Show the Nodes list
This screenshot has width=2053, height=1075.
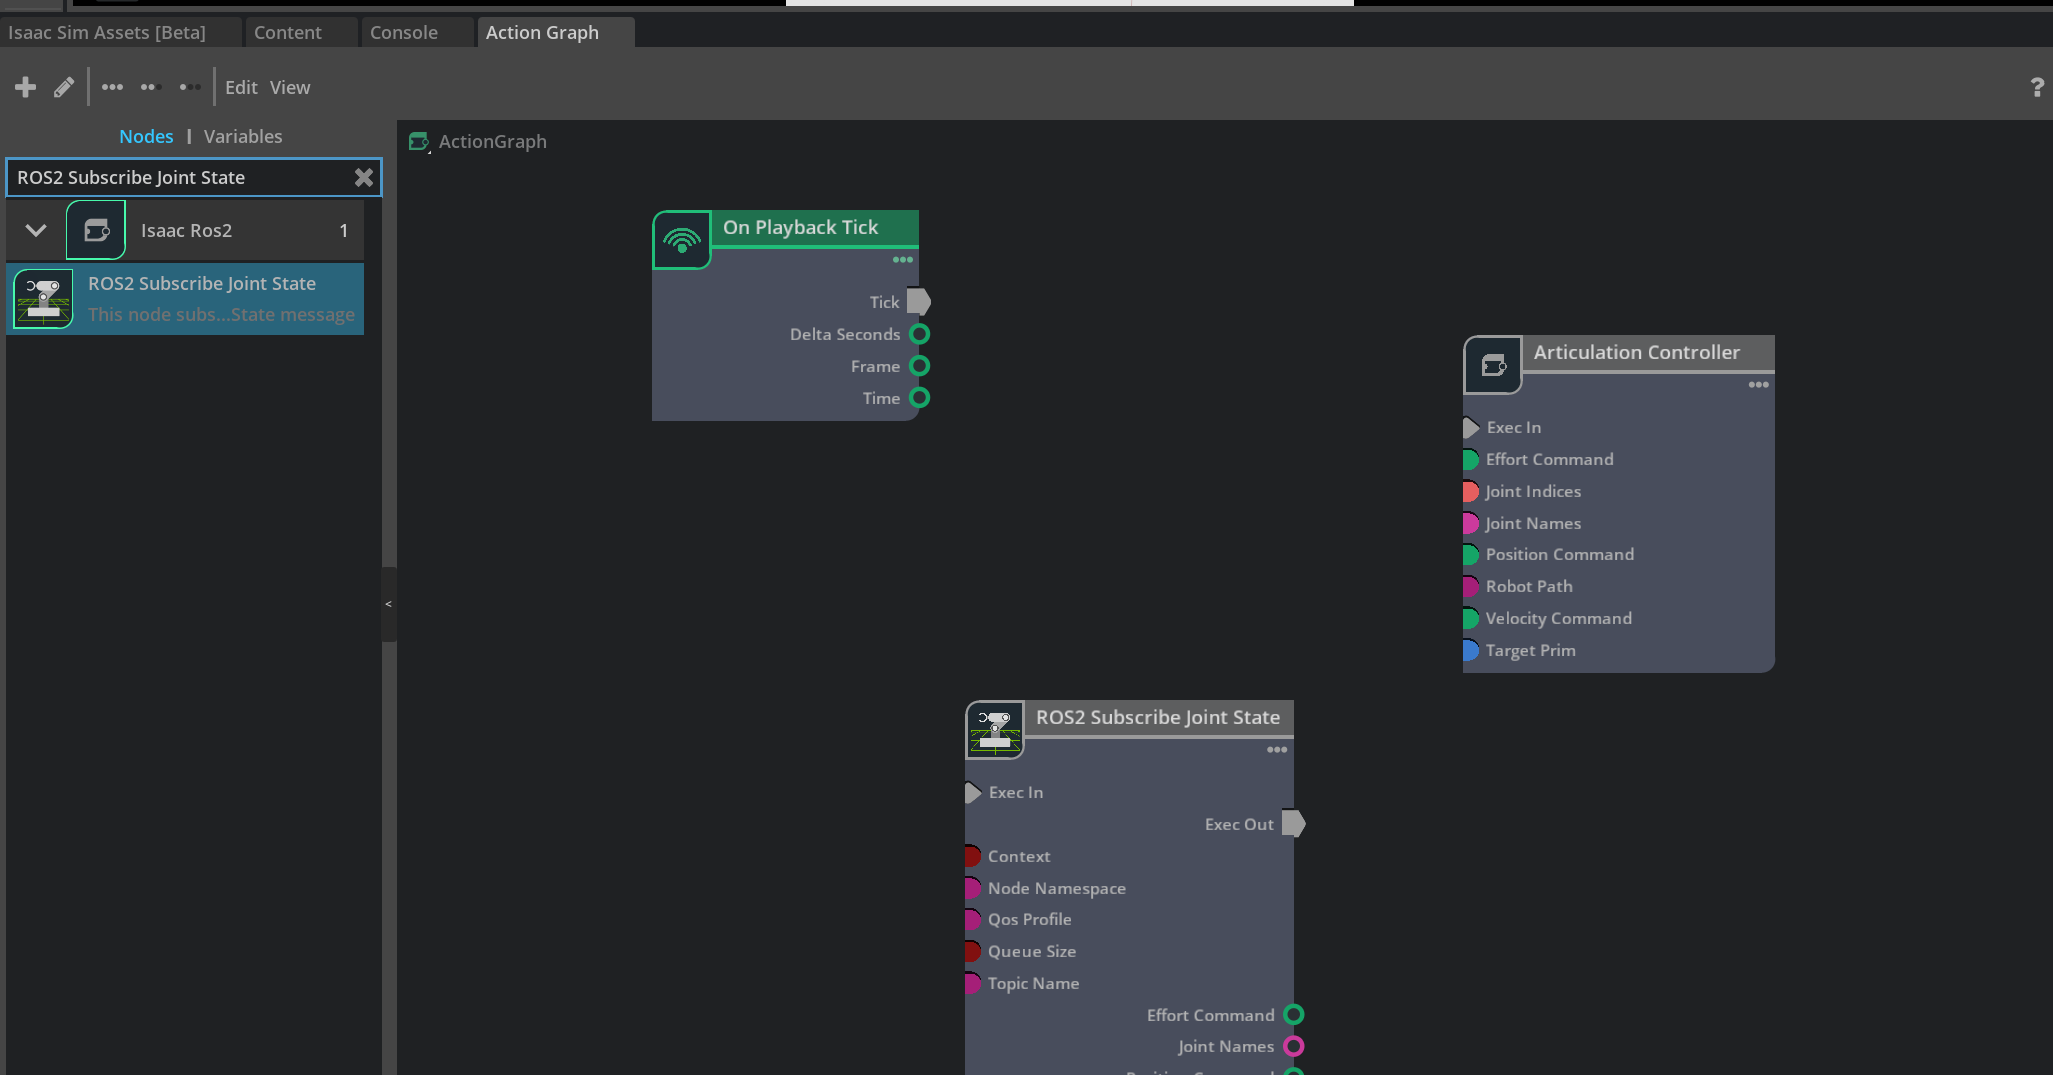146,136
